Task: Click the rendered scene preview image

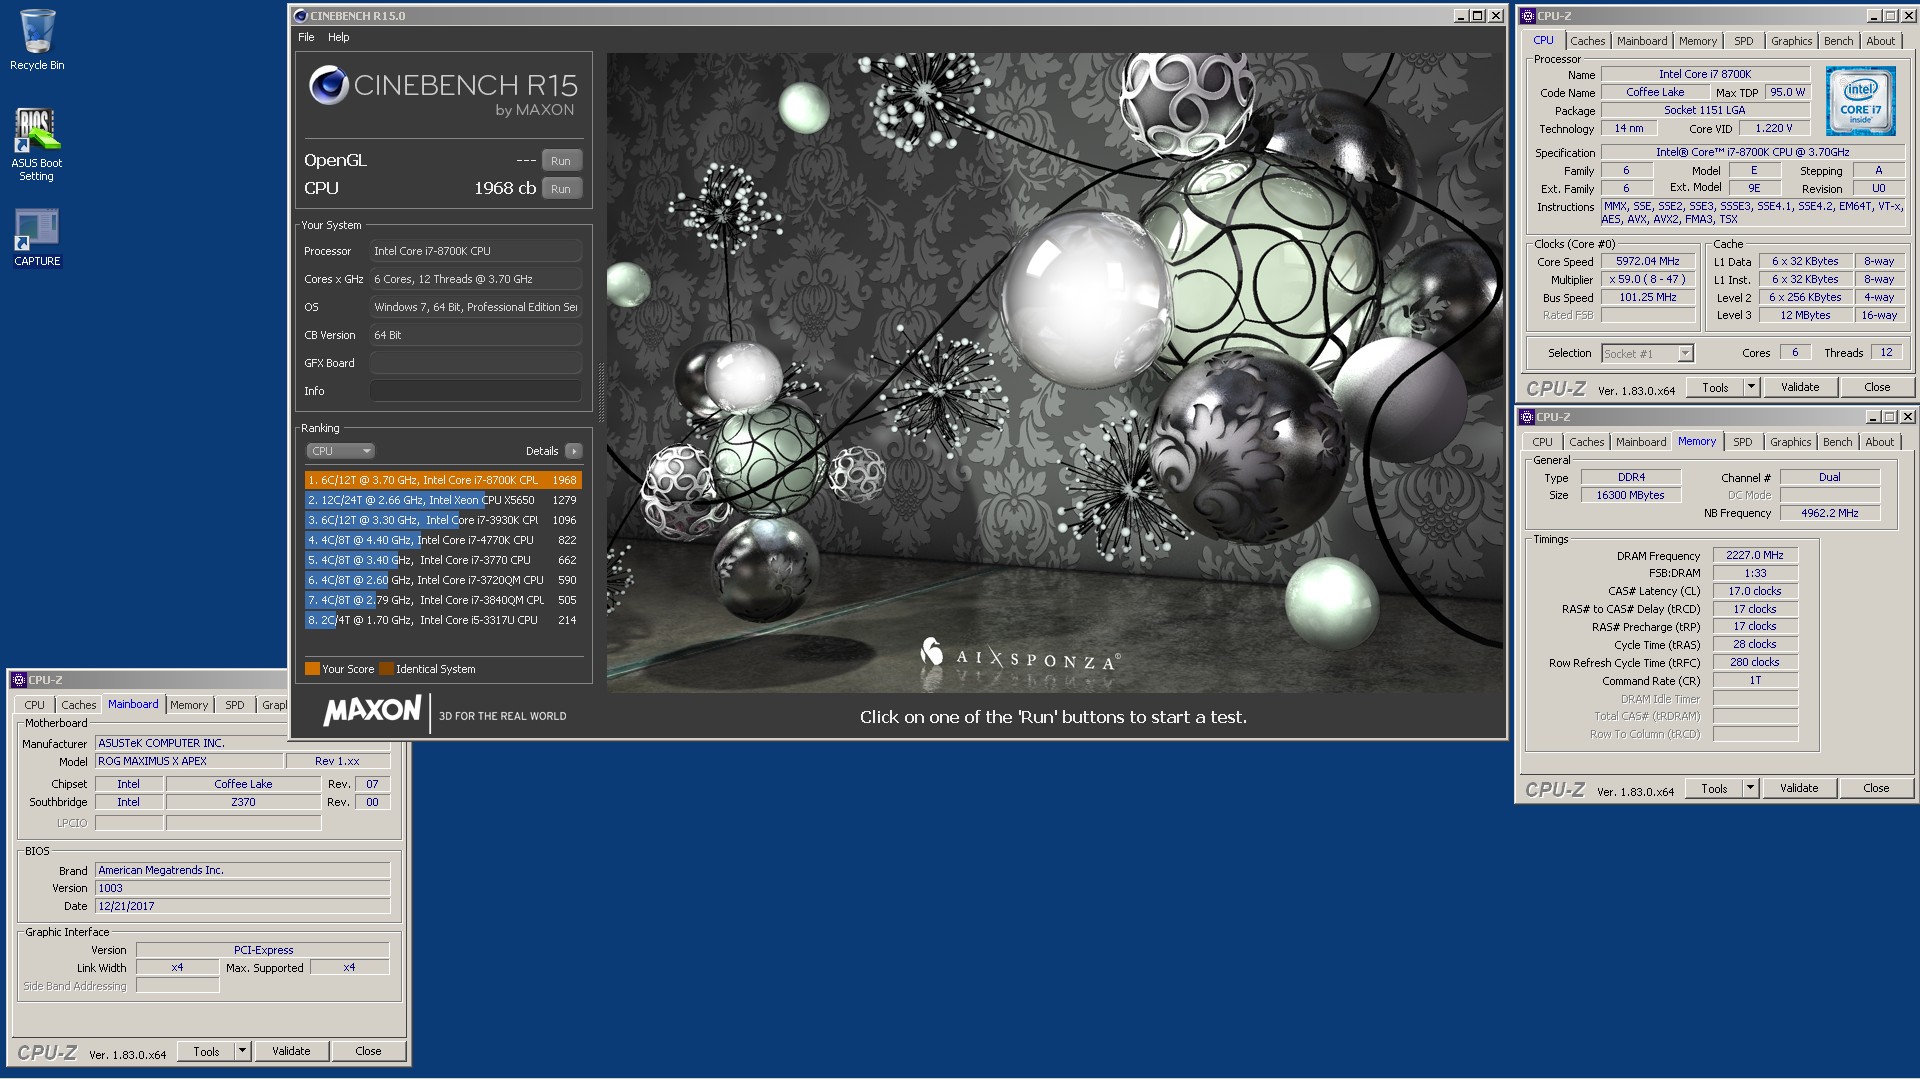Action: coord(1055,372)
